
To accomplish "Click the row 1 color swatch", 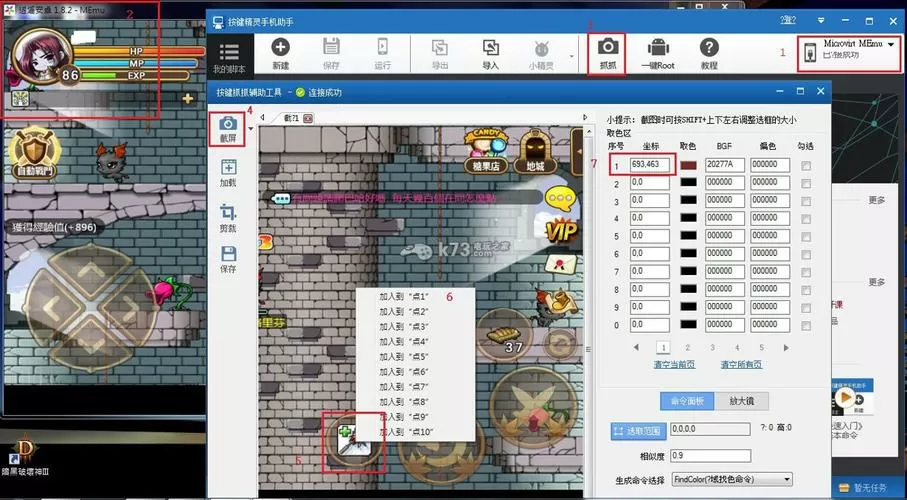I will pyautogui.click(x=688, y=166).
